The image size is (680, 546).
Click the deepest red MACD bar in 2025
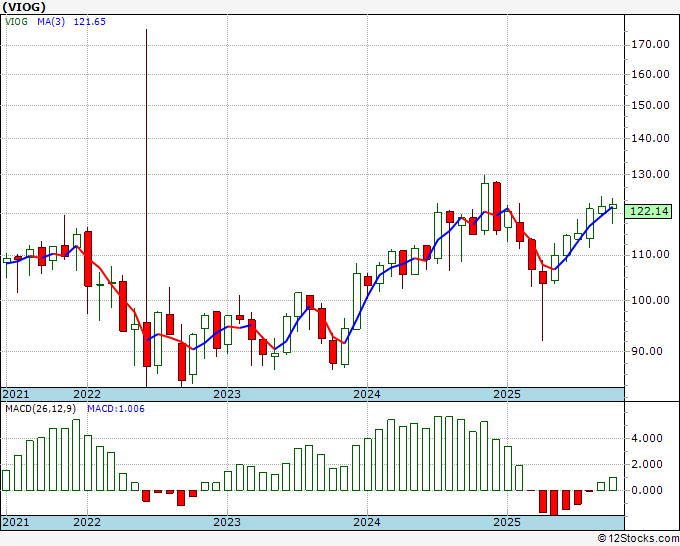tap(554, 503)
